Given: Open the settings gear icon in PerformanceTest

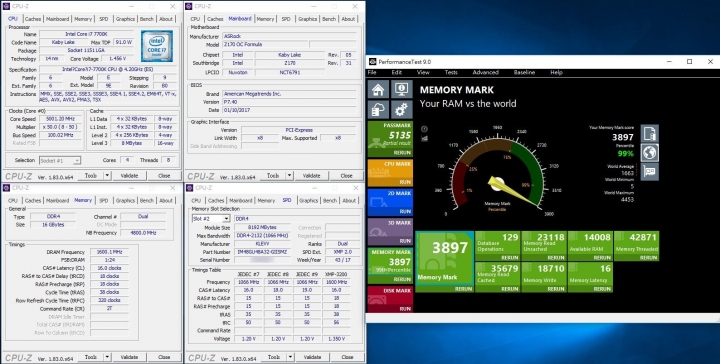Looking at the screenshot, I should 401,110.
